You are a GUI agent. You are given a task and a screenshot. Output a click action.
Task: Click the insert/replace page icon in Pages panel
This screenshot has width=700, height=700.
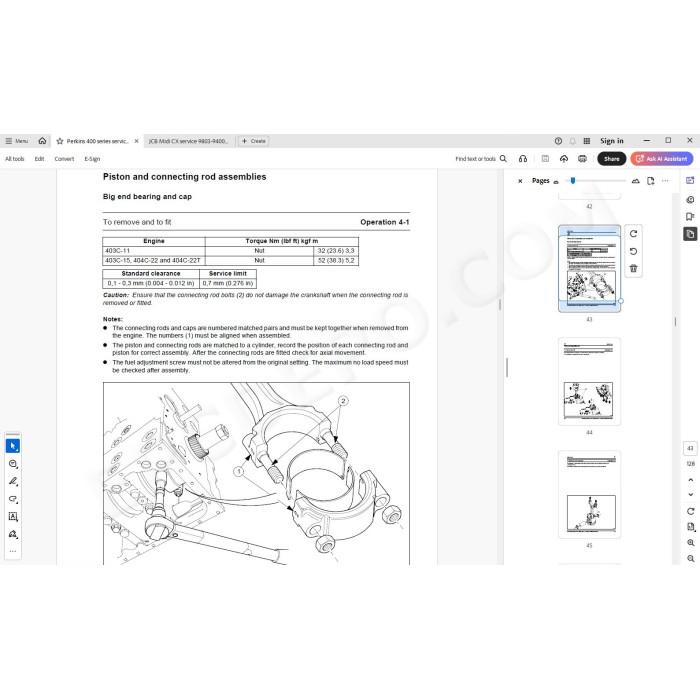[651, 181]
